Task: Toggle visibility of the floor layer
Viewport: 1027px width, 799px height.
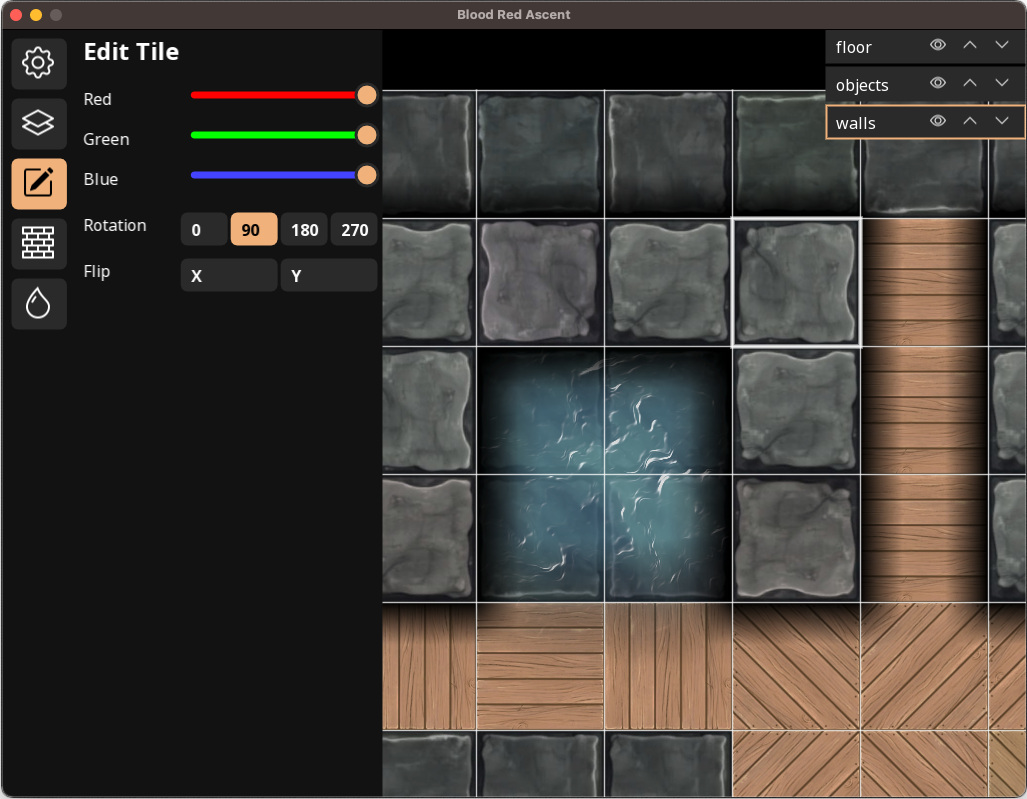Action: pos(938,46)
